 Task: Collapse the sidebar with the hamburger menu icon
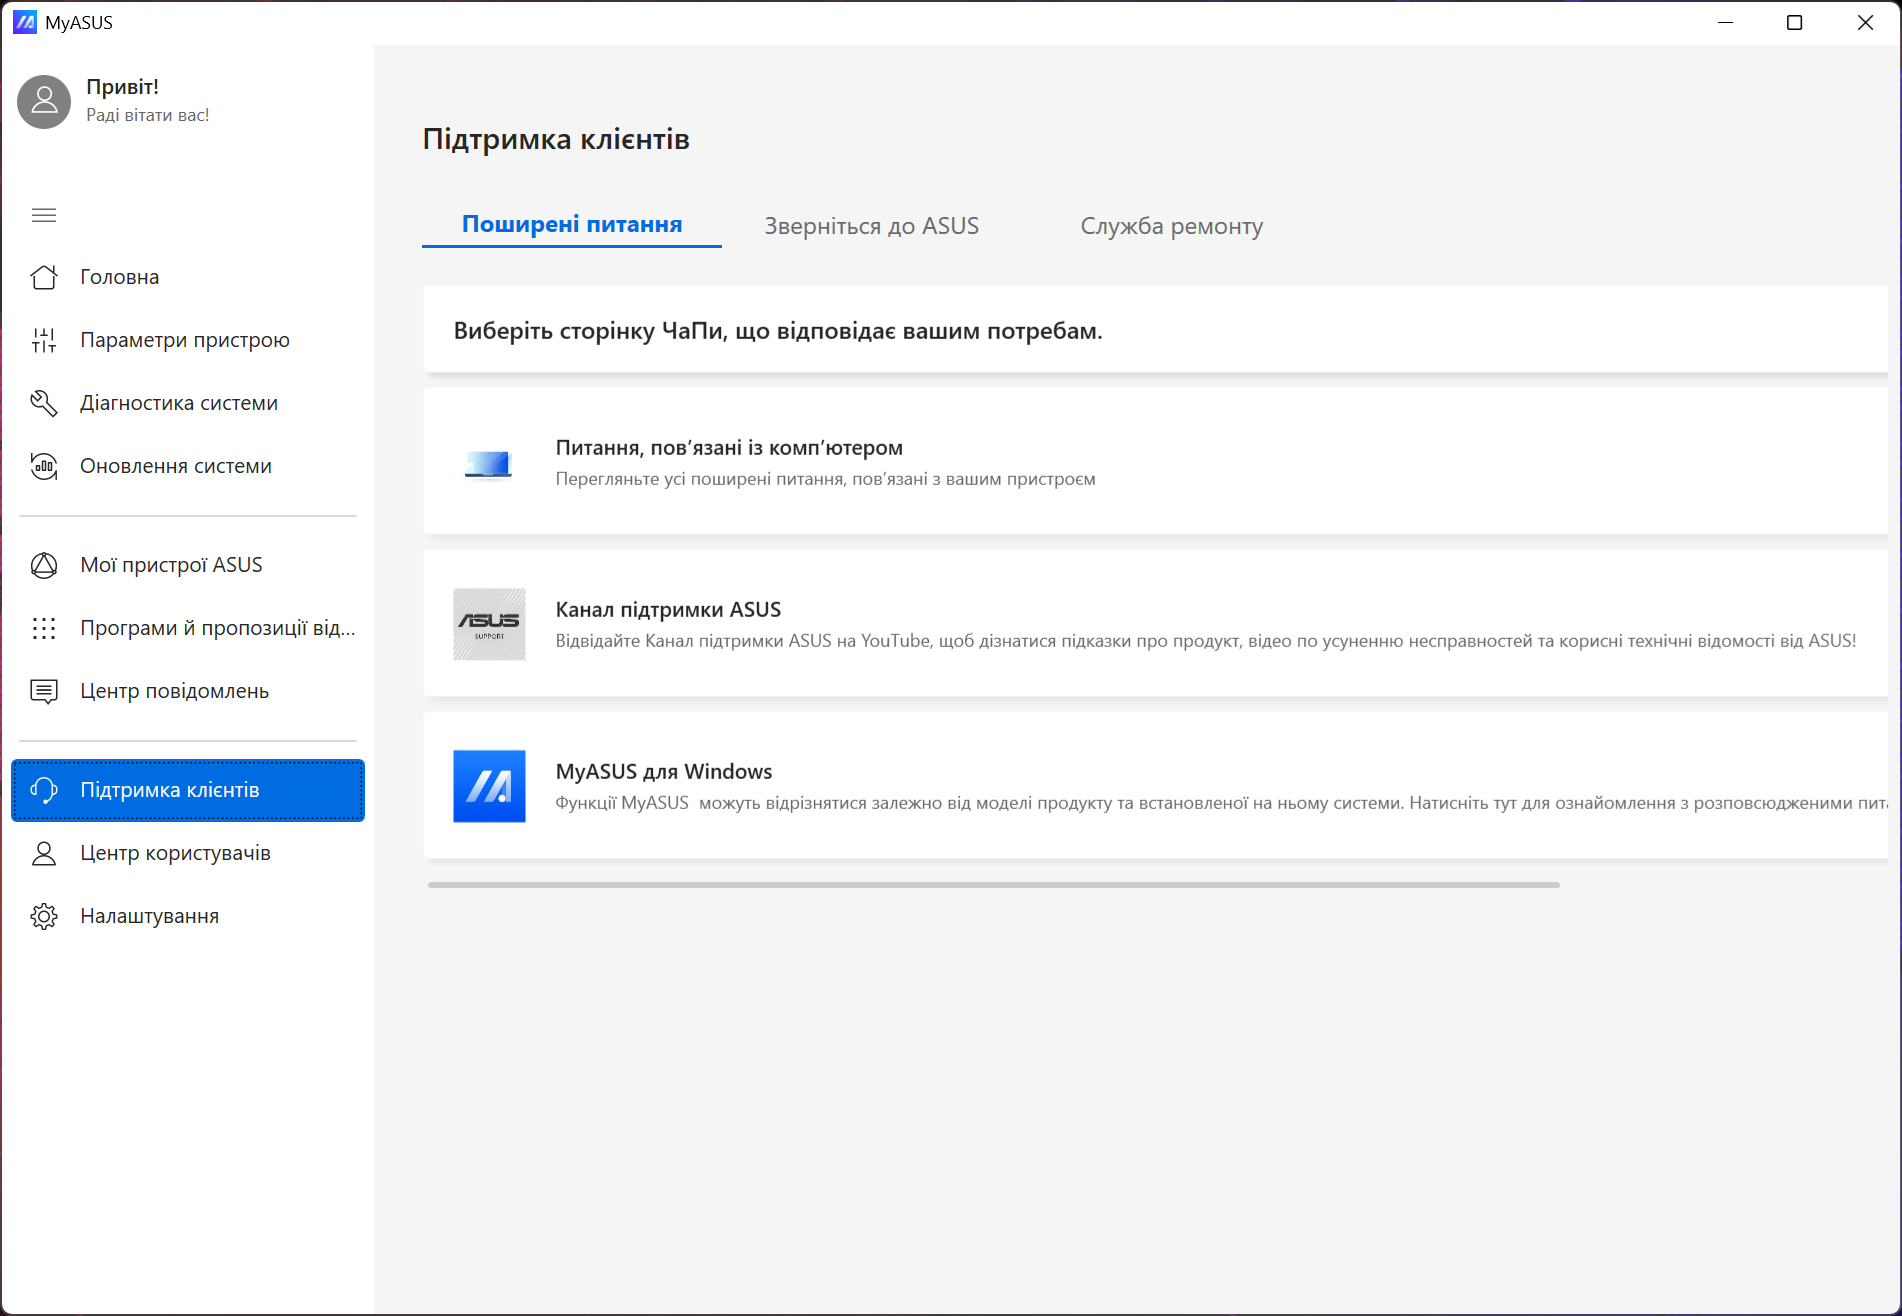tap(44, 215)
